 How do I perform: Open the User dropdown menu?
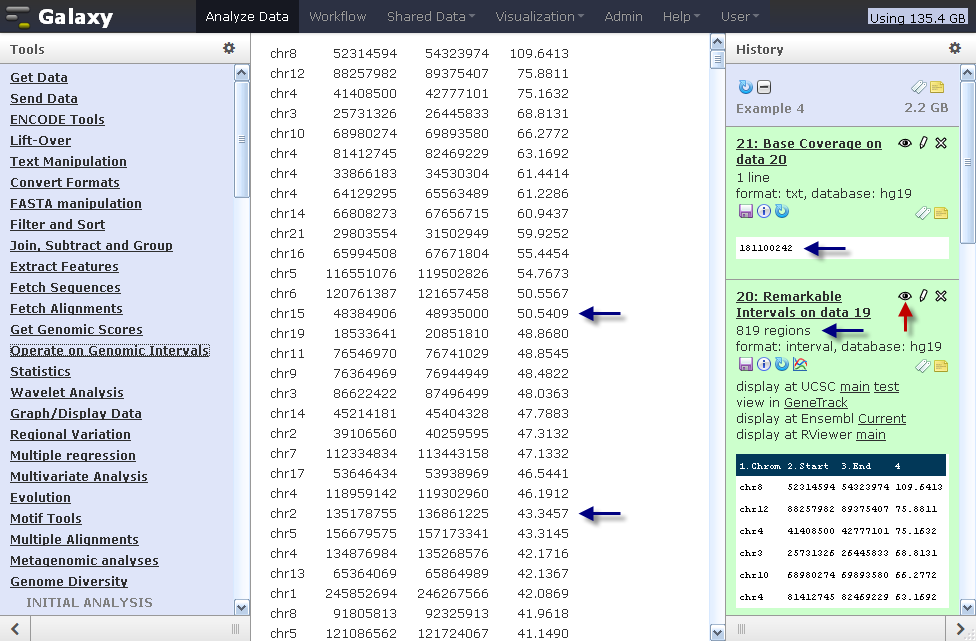(x=739, y=17)
